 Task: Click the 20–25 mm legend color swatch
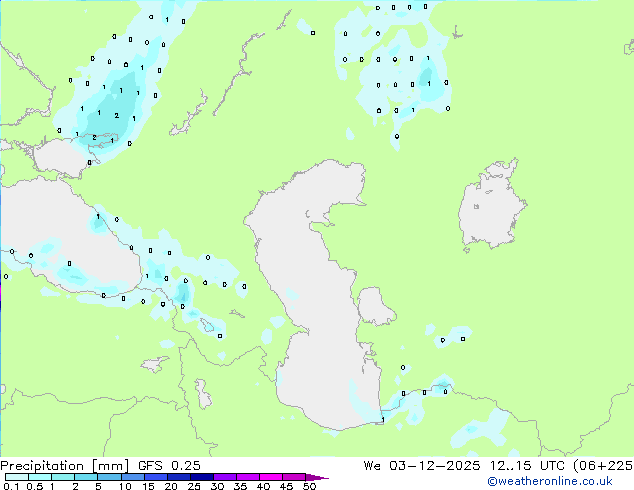click(x=179, y=477)
